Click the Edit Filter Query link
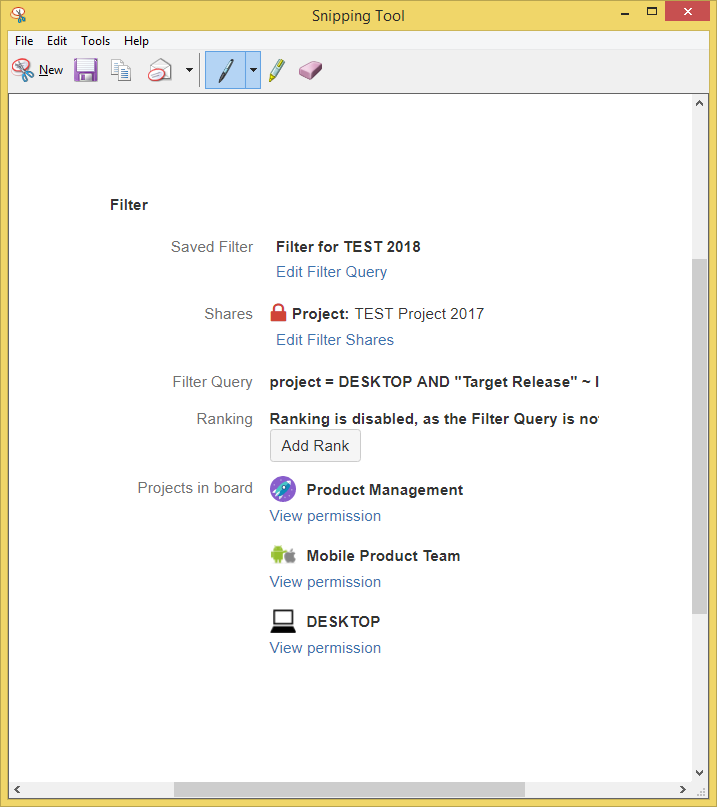The image size is (717, 807). pyautogui.click(x=331, y=272)
